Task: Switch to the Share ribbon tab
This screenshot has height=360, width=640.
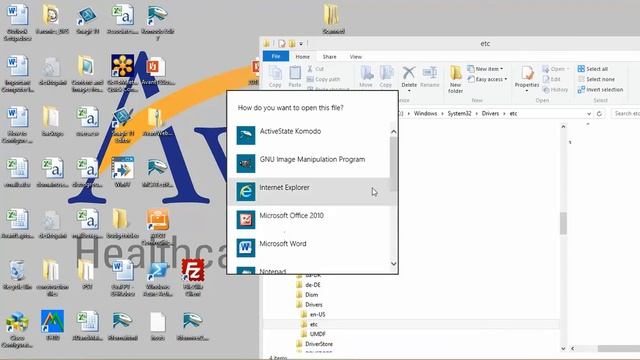Action: click(329, 57)
